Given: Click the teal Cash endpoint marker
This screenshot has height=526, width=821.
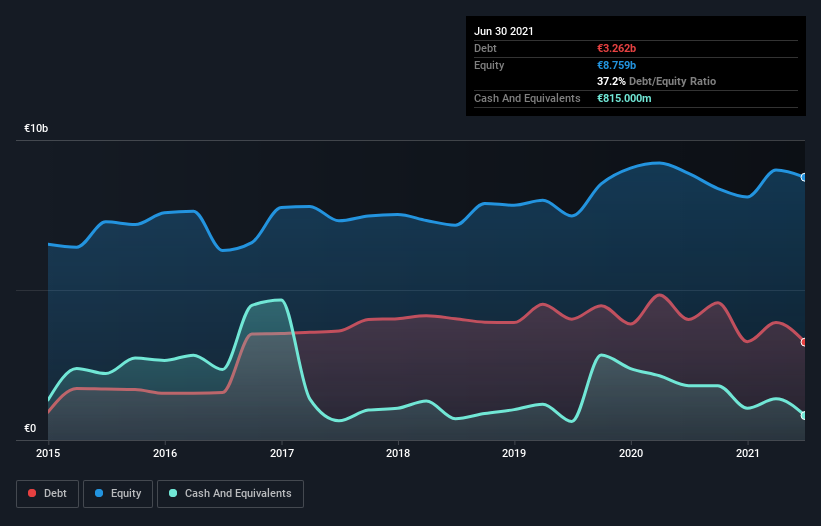Looking at the screenshot, I should (804, 416).
